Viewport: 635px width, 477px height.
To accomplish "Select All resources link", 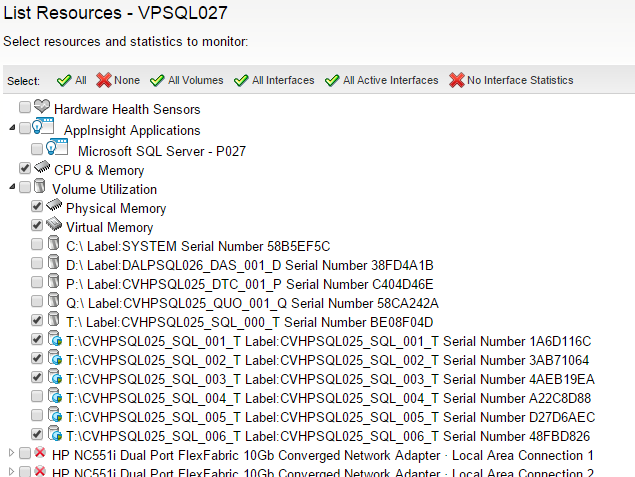I will click(81, 80).
